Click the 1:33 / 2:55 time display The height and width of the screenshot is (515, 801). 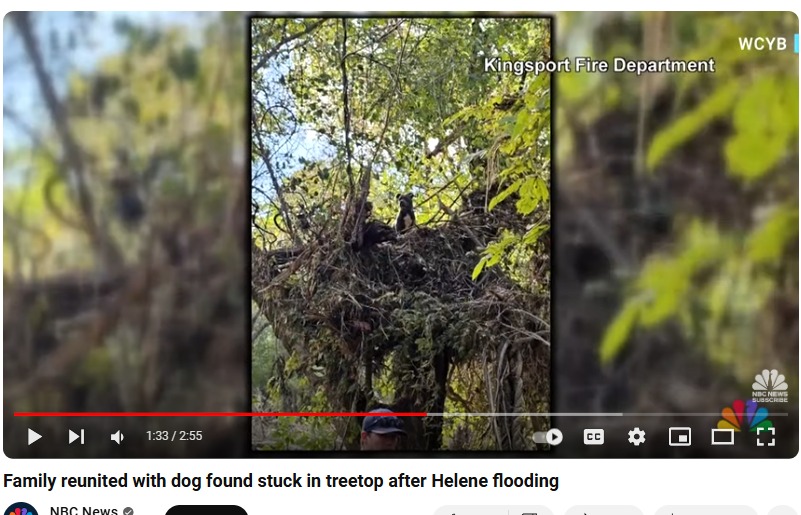click(174, 436)
